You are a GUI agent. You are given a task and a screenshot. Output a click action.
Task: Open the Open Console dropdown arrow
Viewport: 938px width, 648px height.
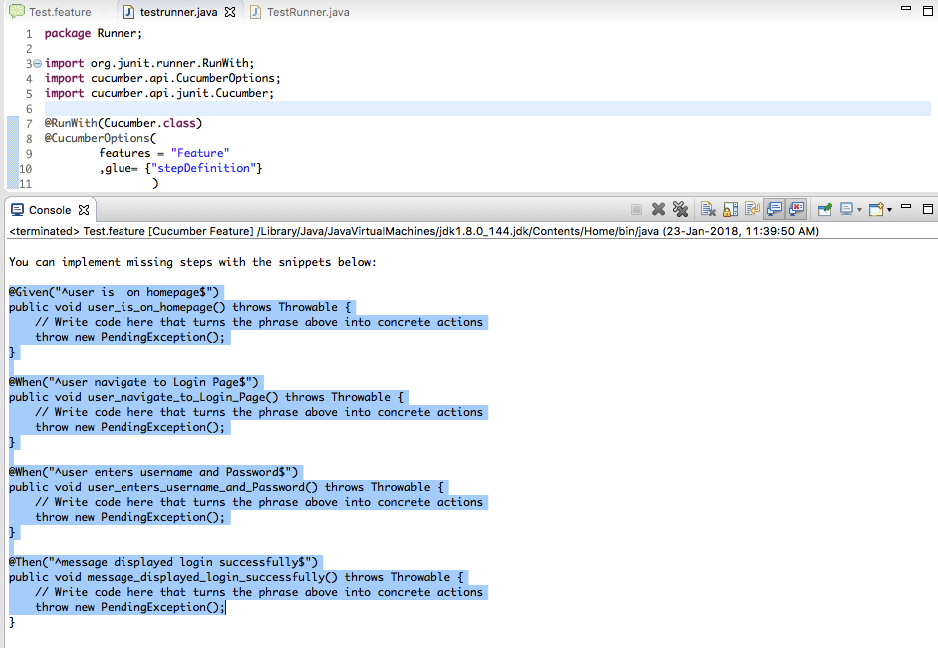point(889,209)
